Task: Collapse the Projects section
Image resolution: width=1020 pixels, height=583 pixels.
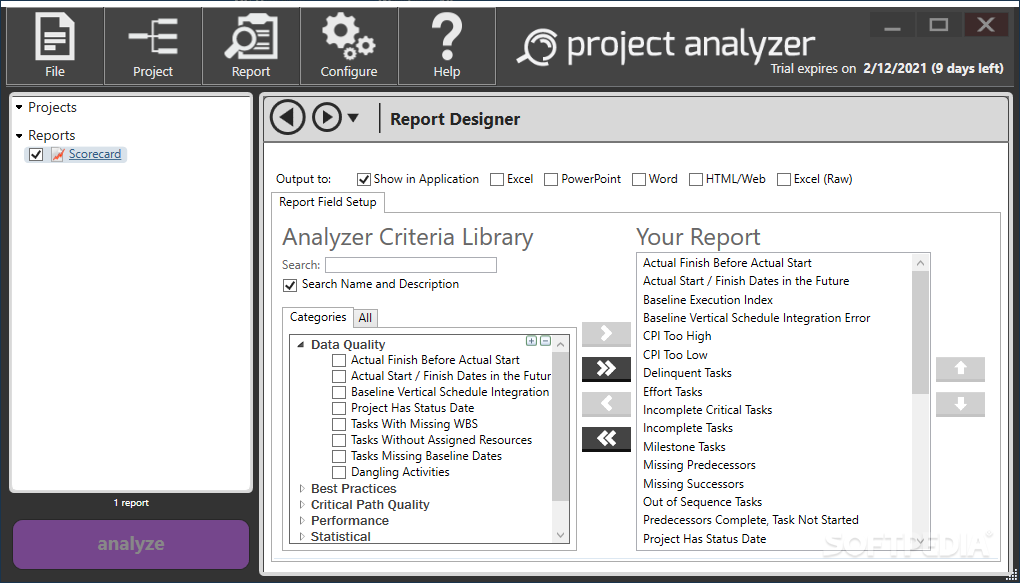Action: [19, 107]
